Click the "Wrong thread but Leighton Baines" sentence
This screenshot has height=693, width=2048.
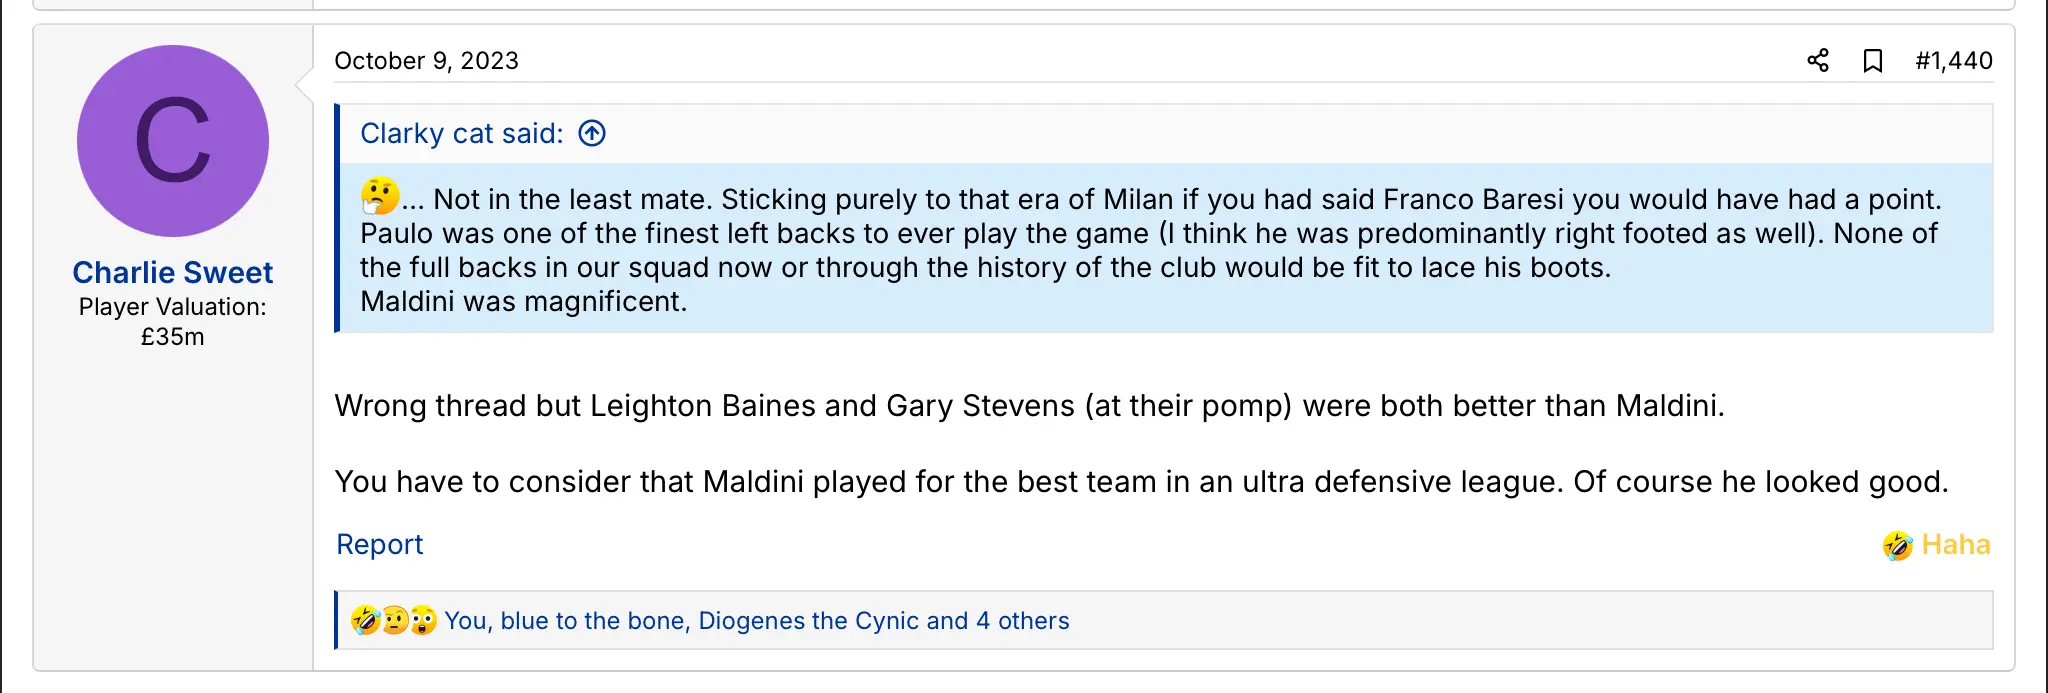pyautogui.click(x=1029, y=406)
